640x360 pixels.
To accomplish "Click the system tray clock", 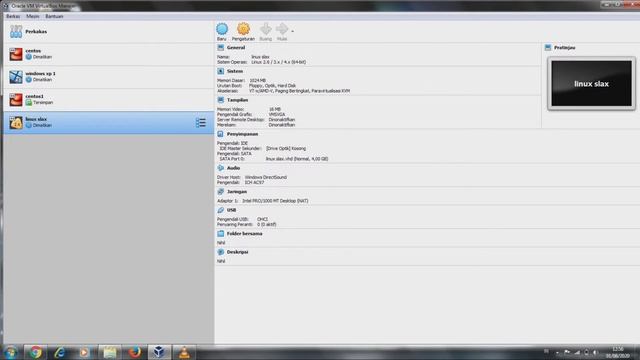I will [x=618, y=352].
